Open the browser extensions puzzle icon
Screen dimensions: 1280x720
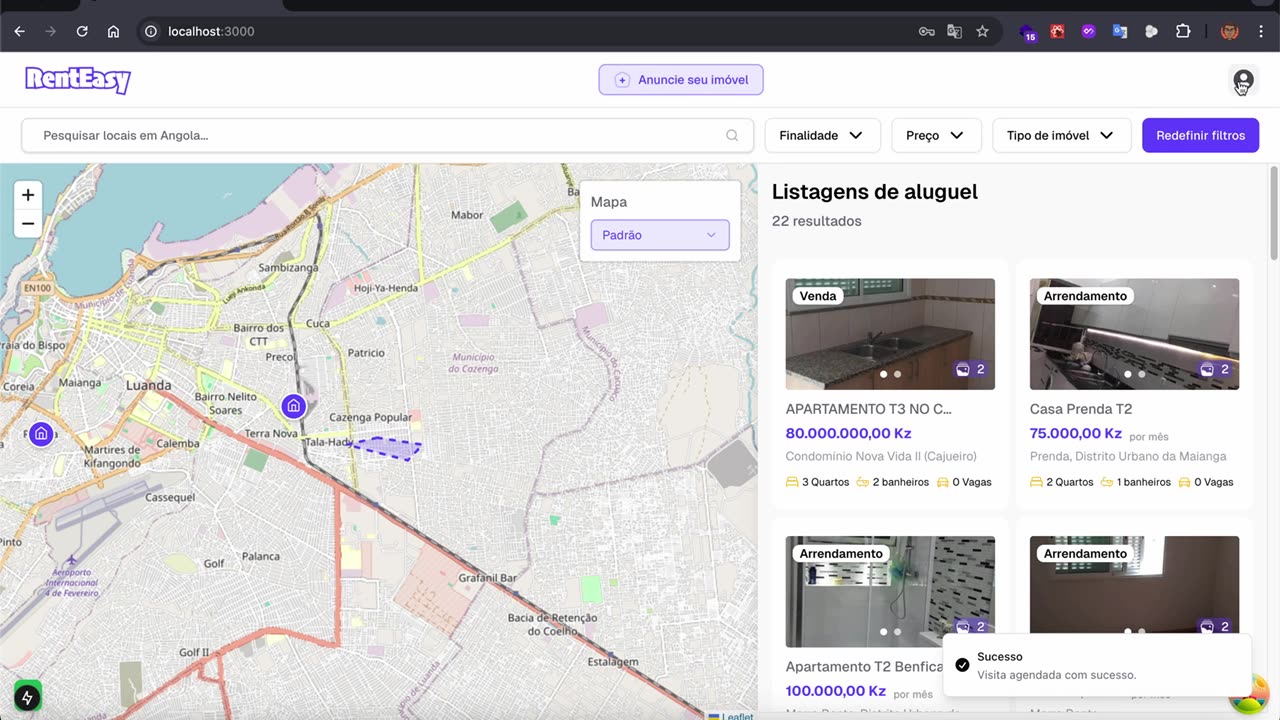coord(1183,31)
